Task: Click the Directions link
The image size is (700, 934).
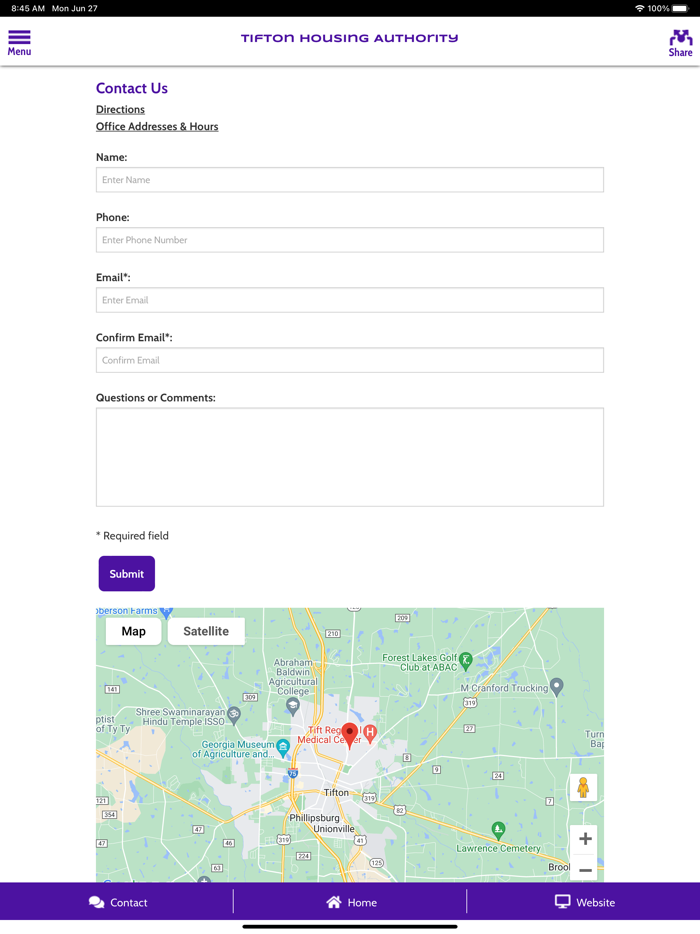Action: click(120, 110)
